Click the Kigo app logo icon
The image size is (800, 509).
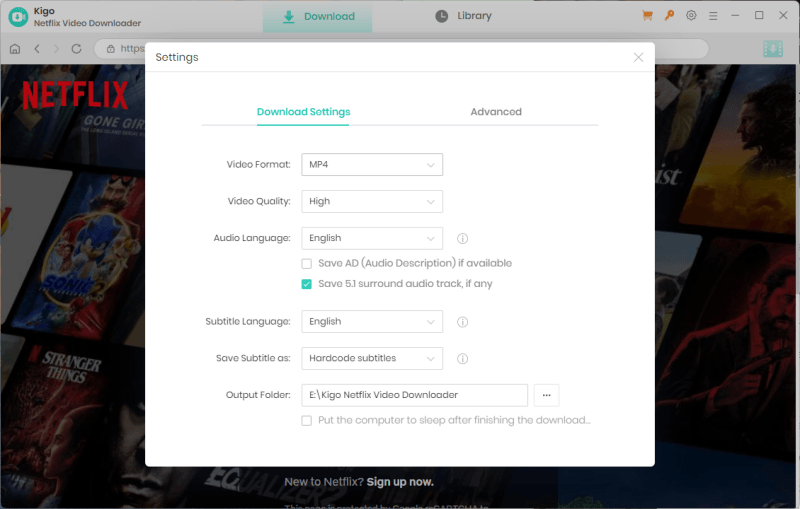18,16
